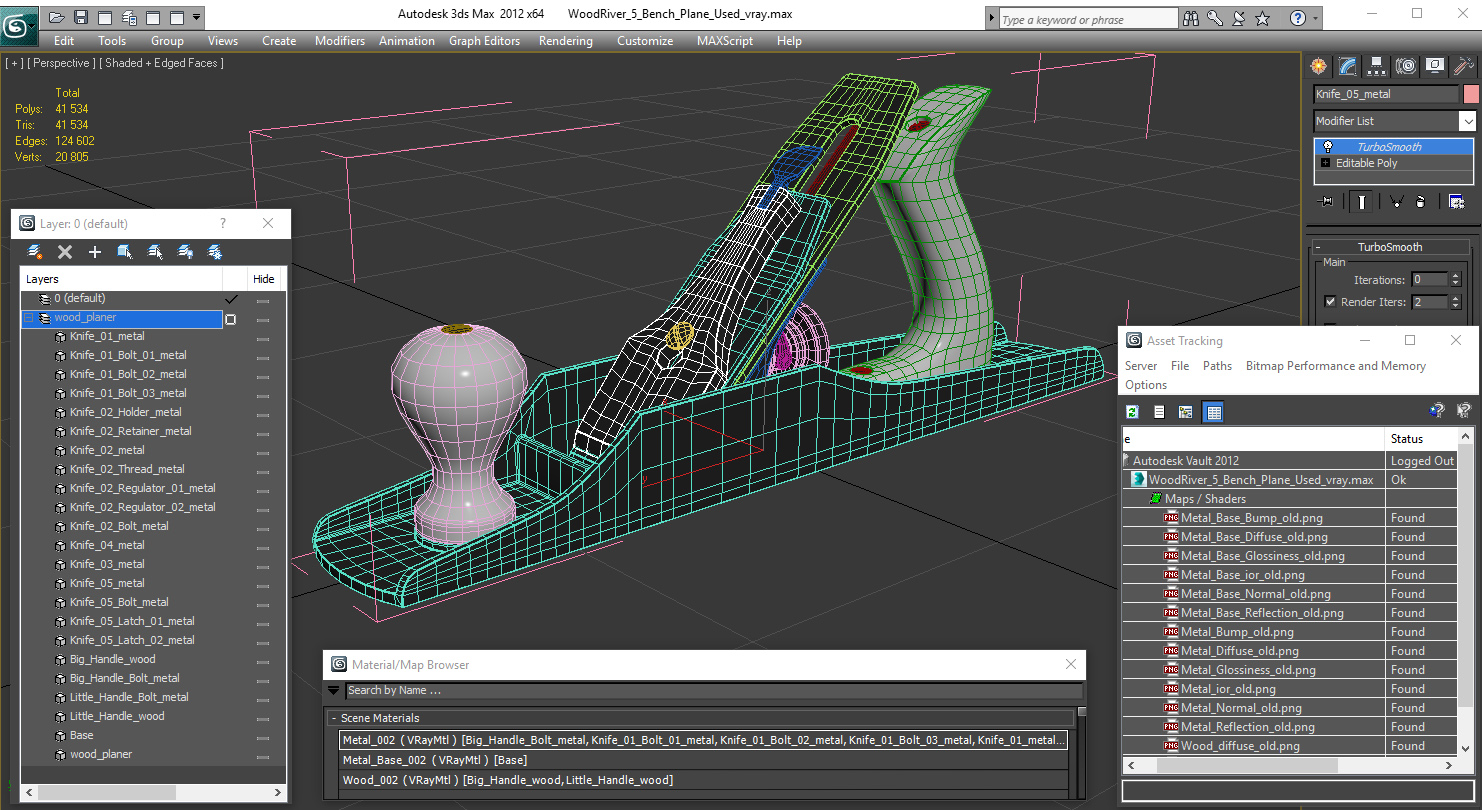Collapse the TurboSmooth rollout
1482x810 pixels.
(1318, 247)
